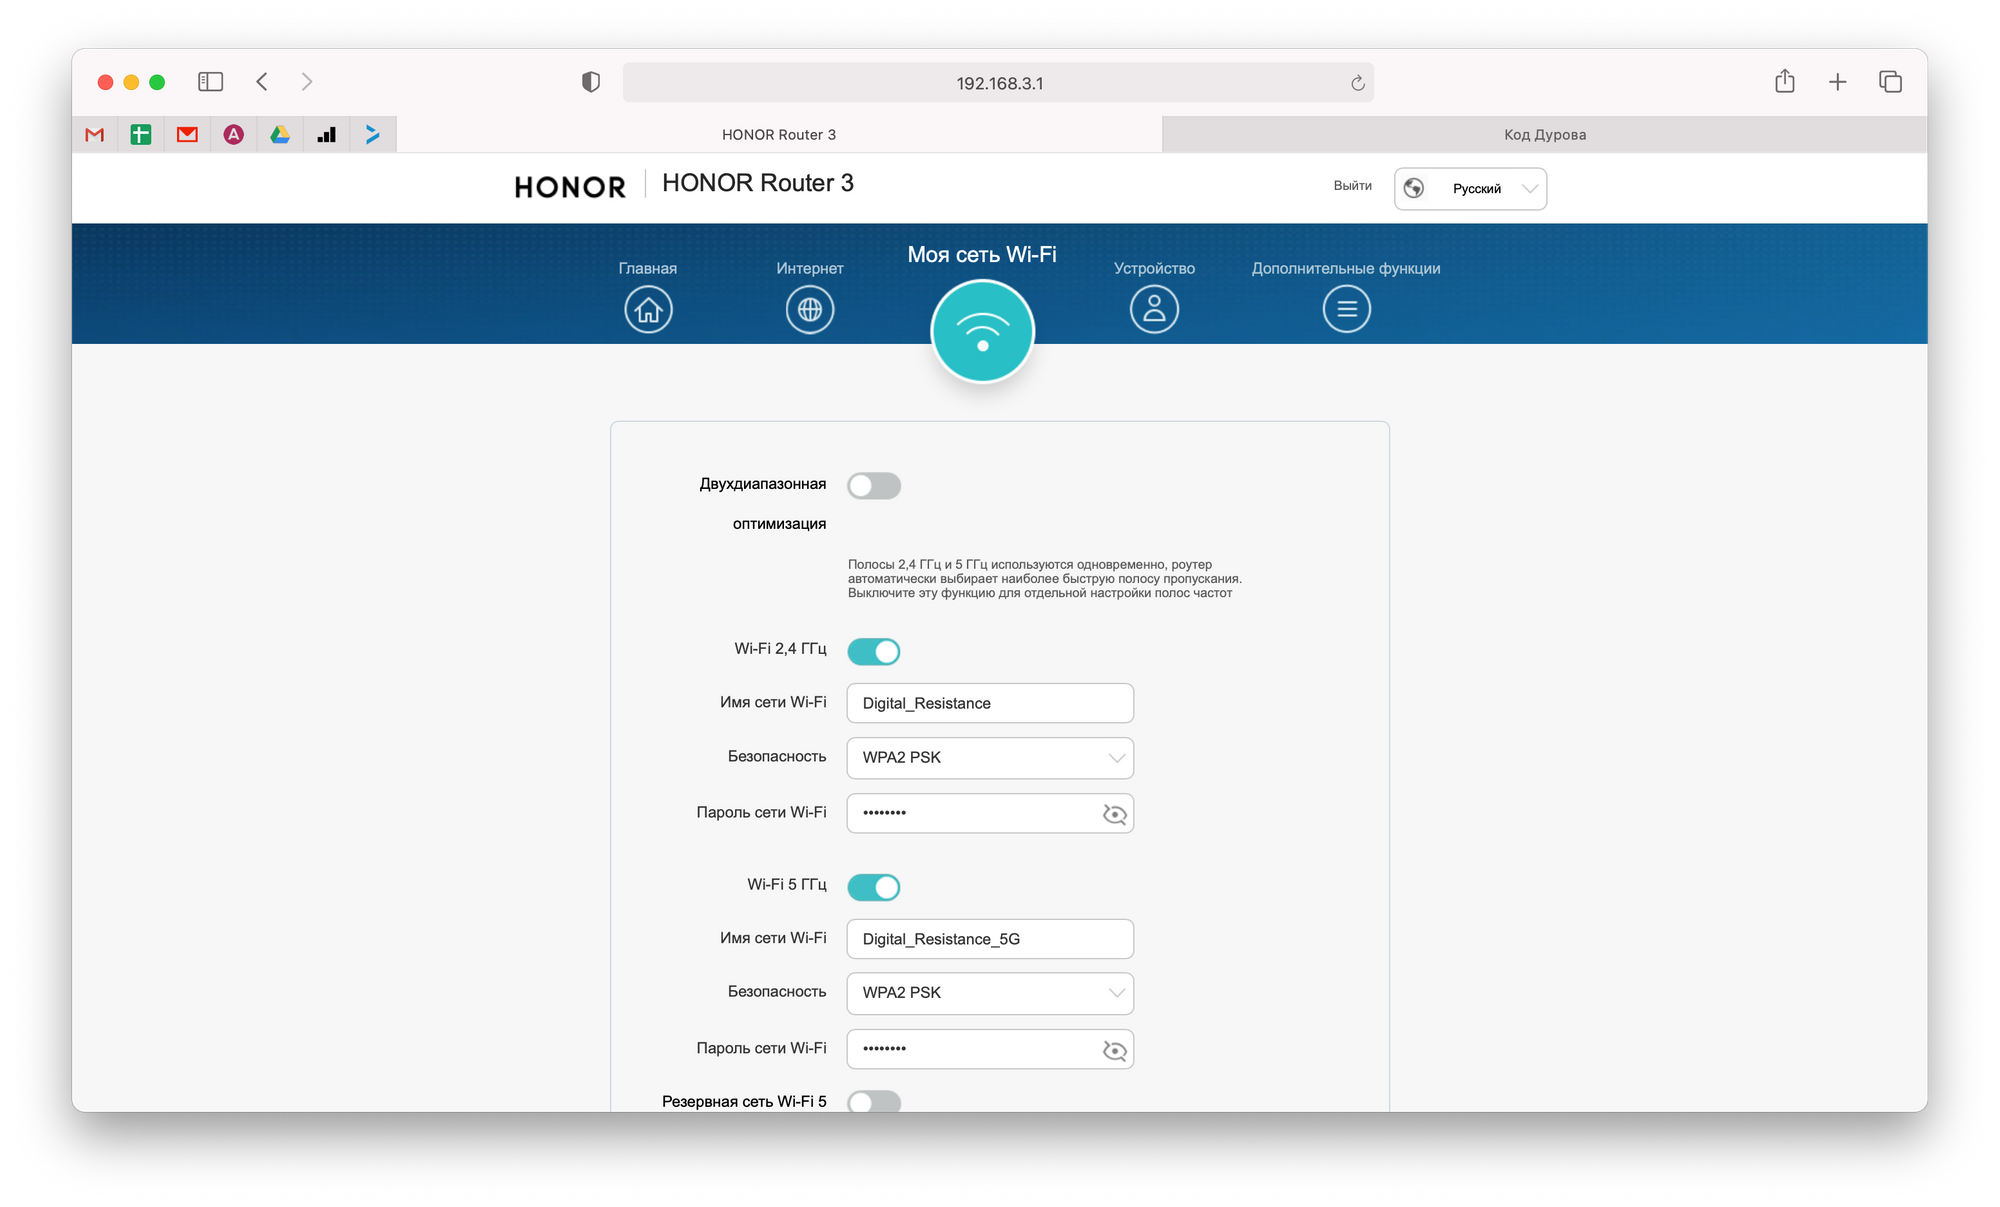The image size is (2000, 1207).
Task: Click the Safari sidebar toggle icon
Action: click(210, 82)
